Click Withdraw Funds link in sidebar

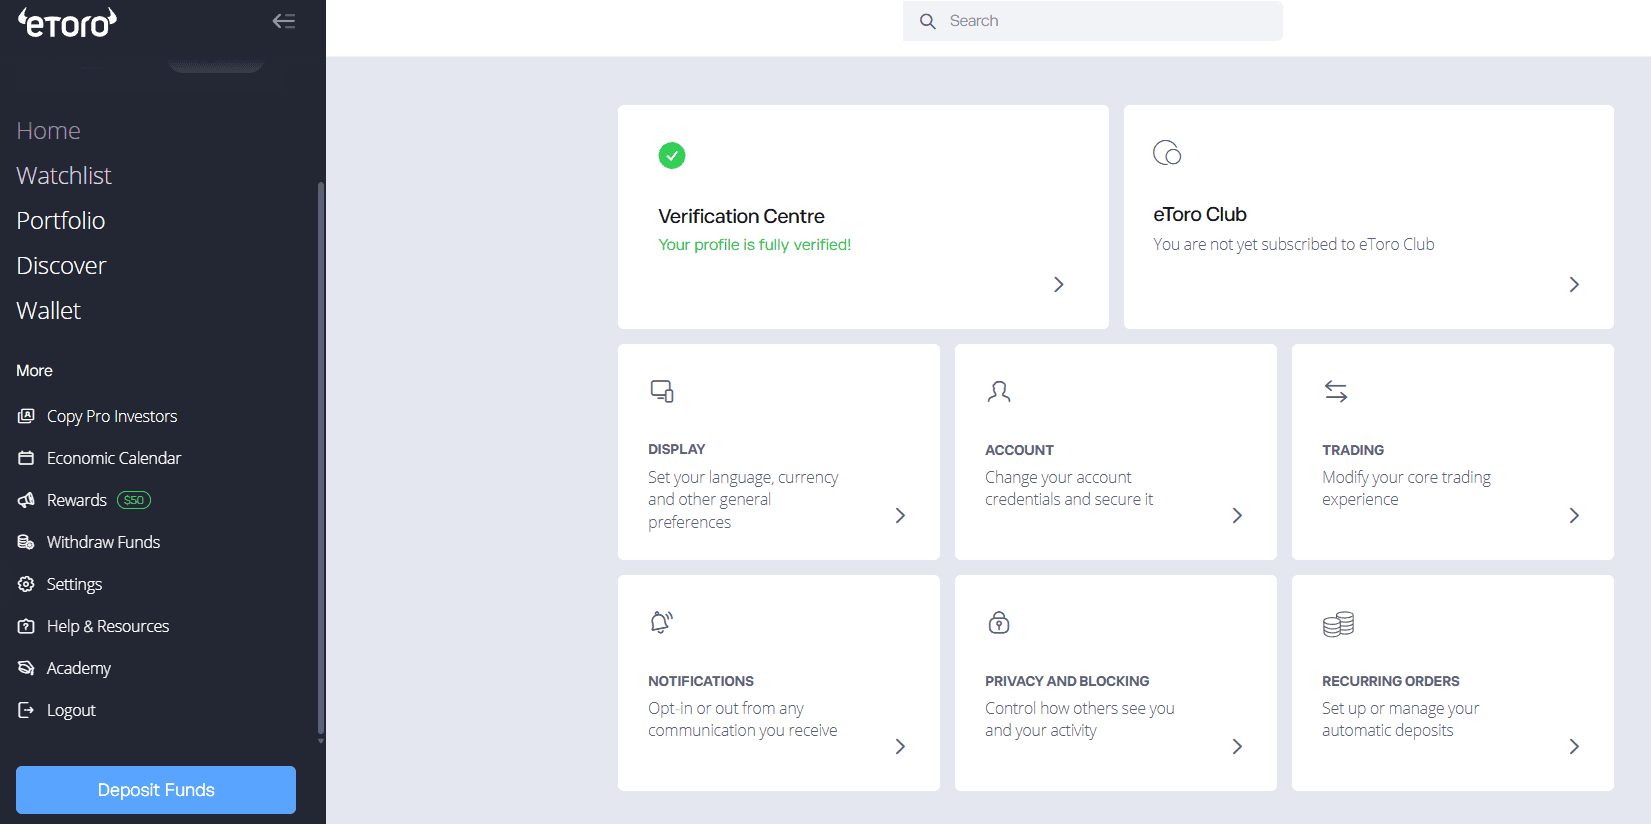103,542
